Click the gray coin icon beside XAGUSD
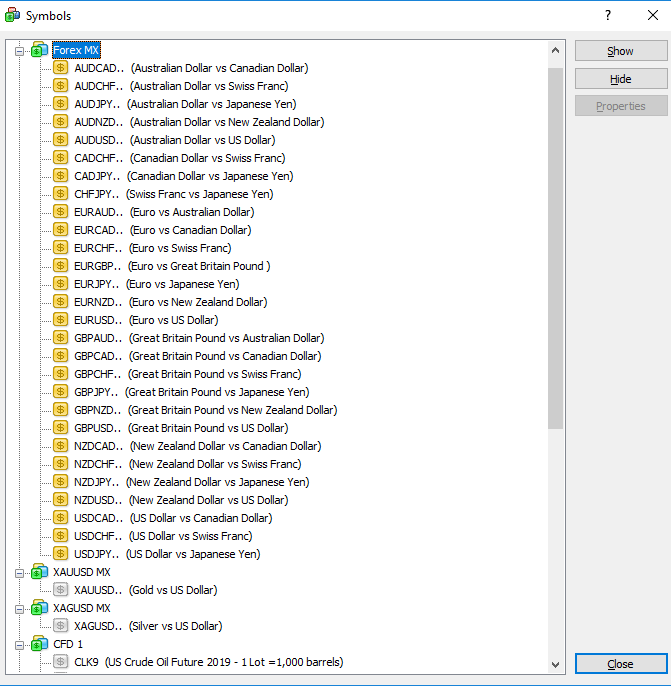 61,626
